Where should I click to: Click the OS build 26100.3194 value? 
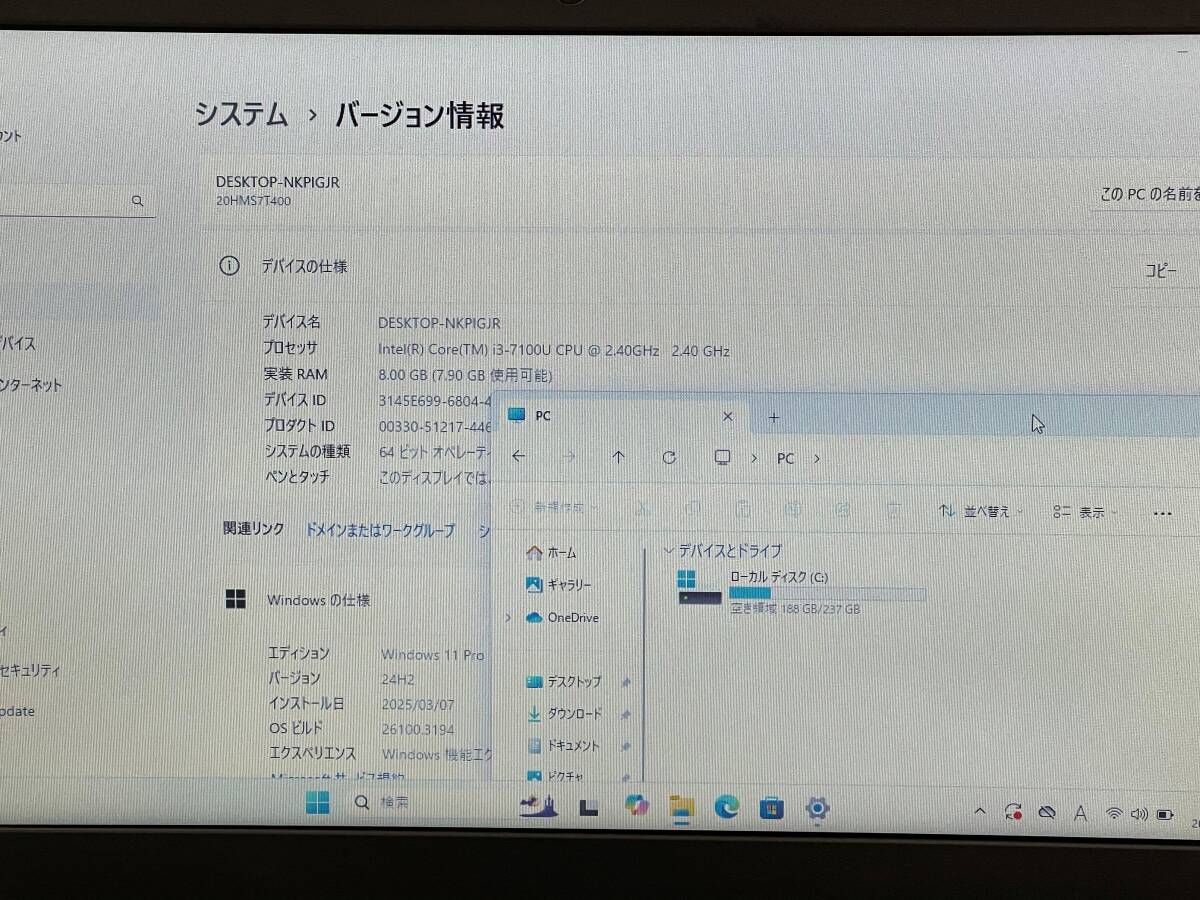(x=418, y=729)
